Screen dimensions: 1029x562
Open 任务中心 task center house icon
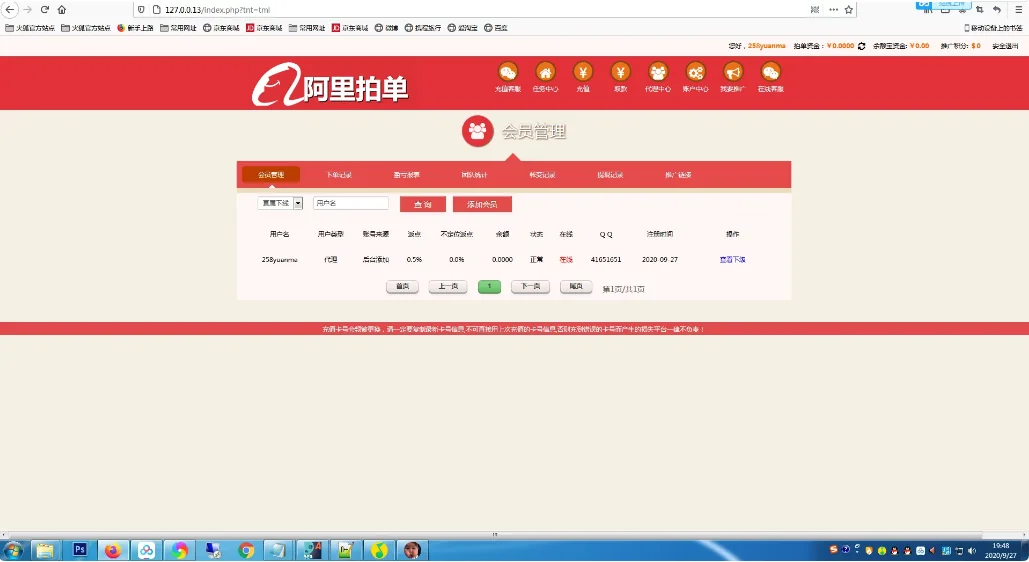pos(545,72)
